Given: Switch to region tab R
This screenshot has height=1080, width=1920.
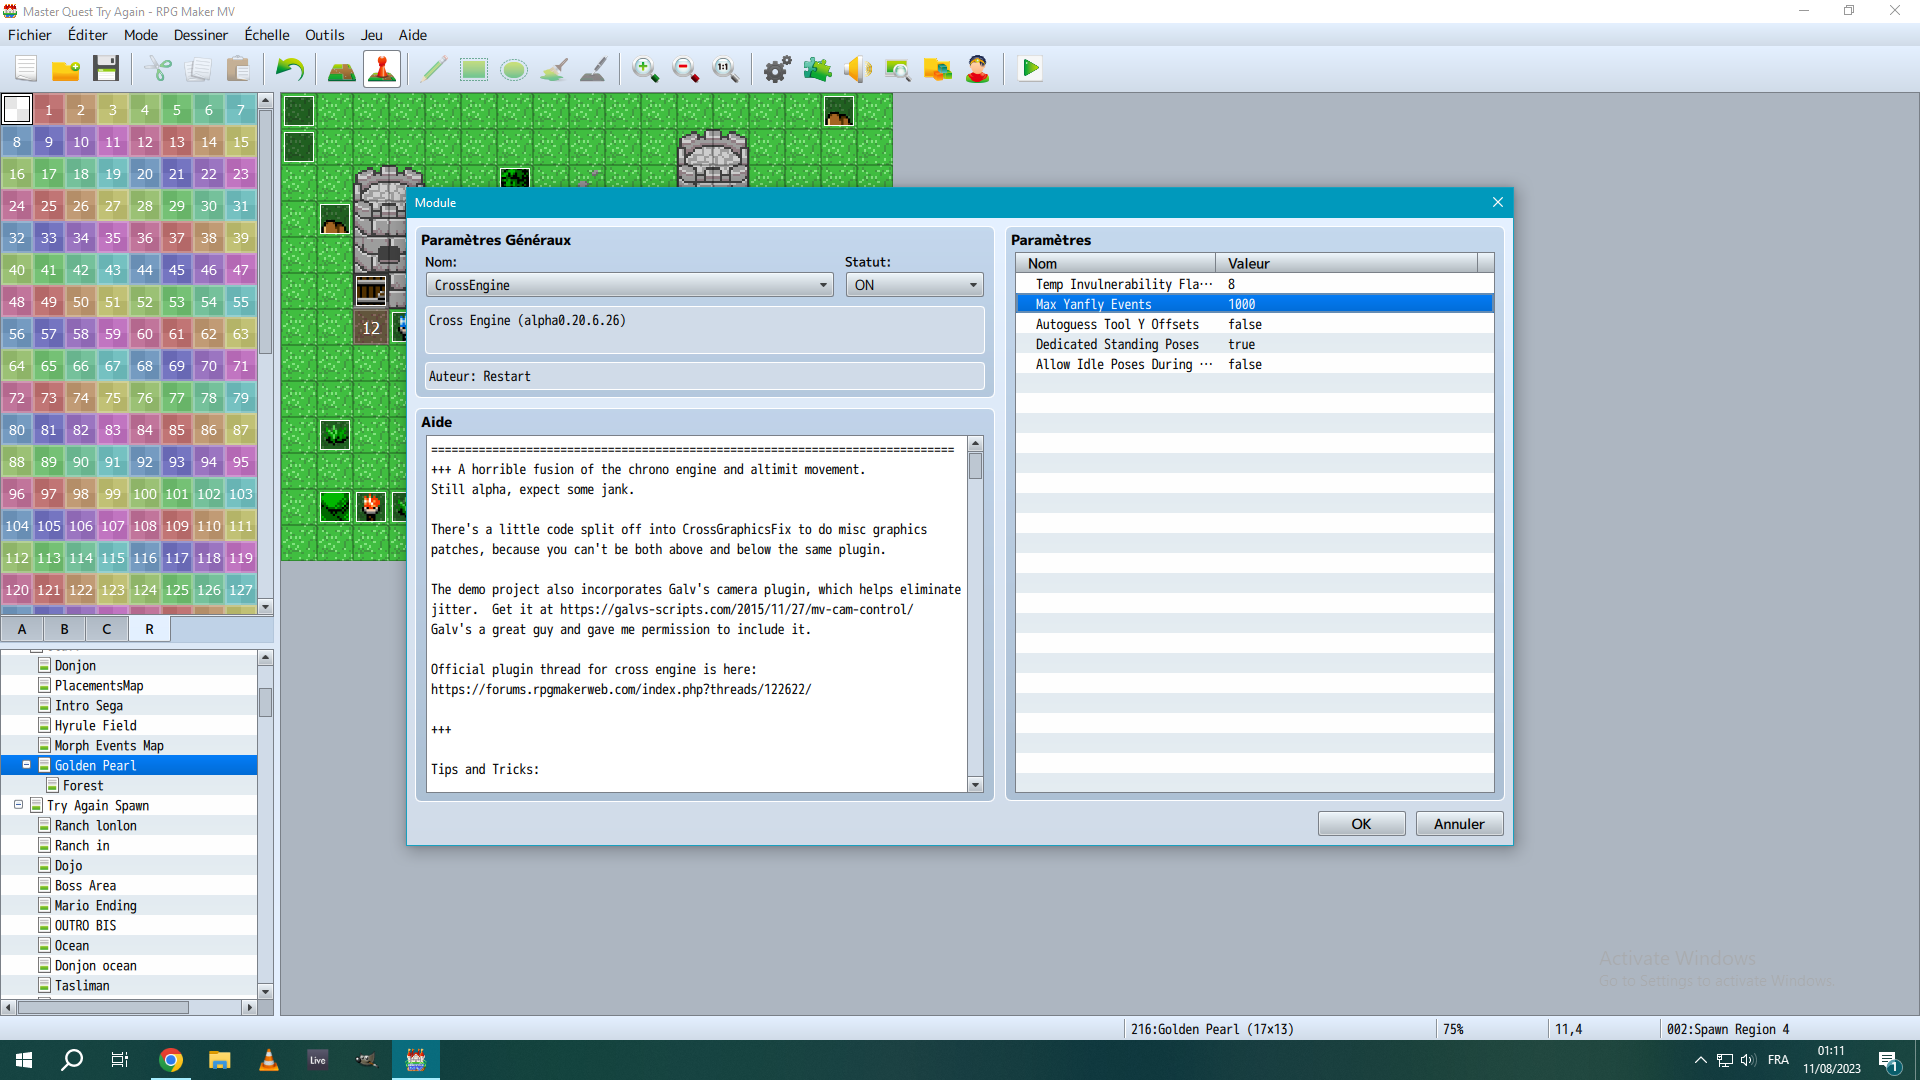Looking at the screenshot, I should tap(150, 629).
